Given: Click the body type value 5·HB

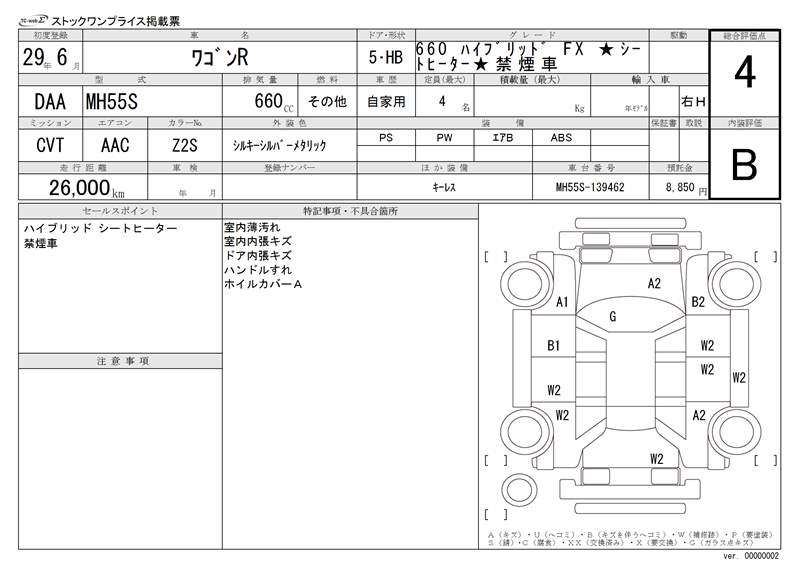Looking at the screenshot, I should point(386,58).
